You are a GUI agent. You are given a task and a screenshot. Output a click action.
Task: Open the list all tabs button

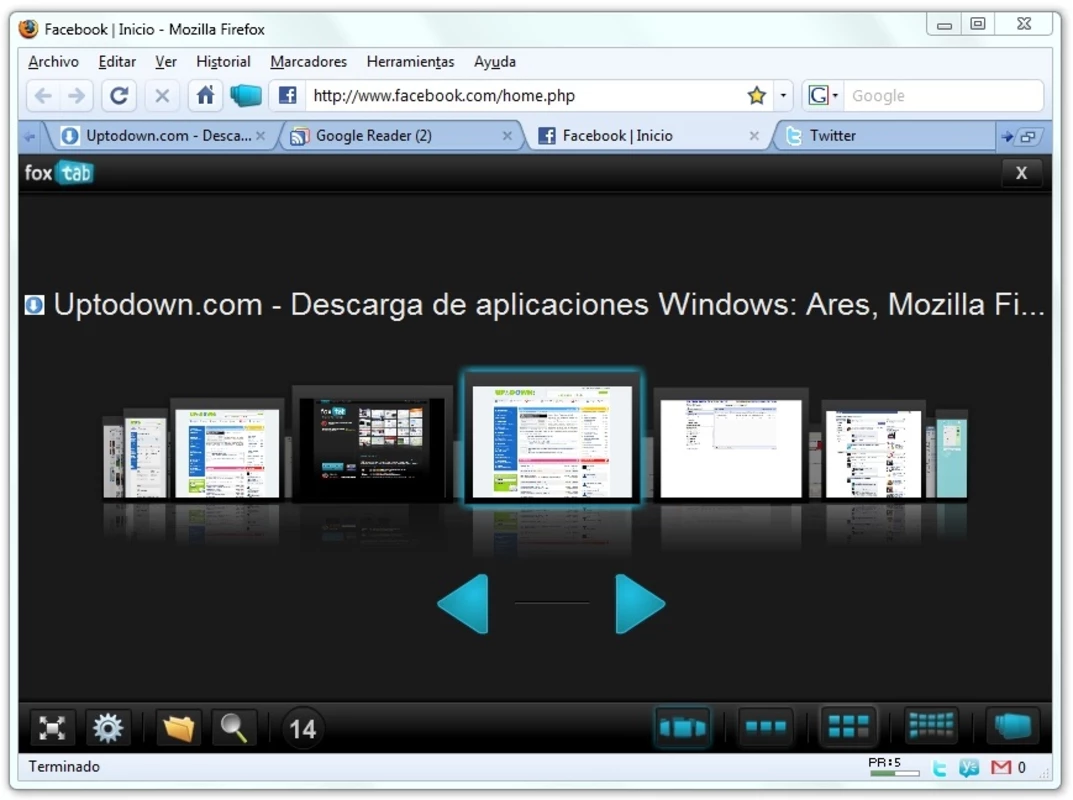1028,137
